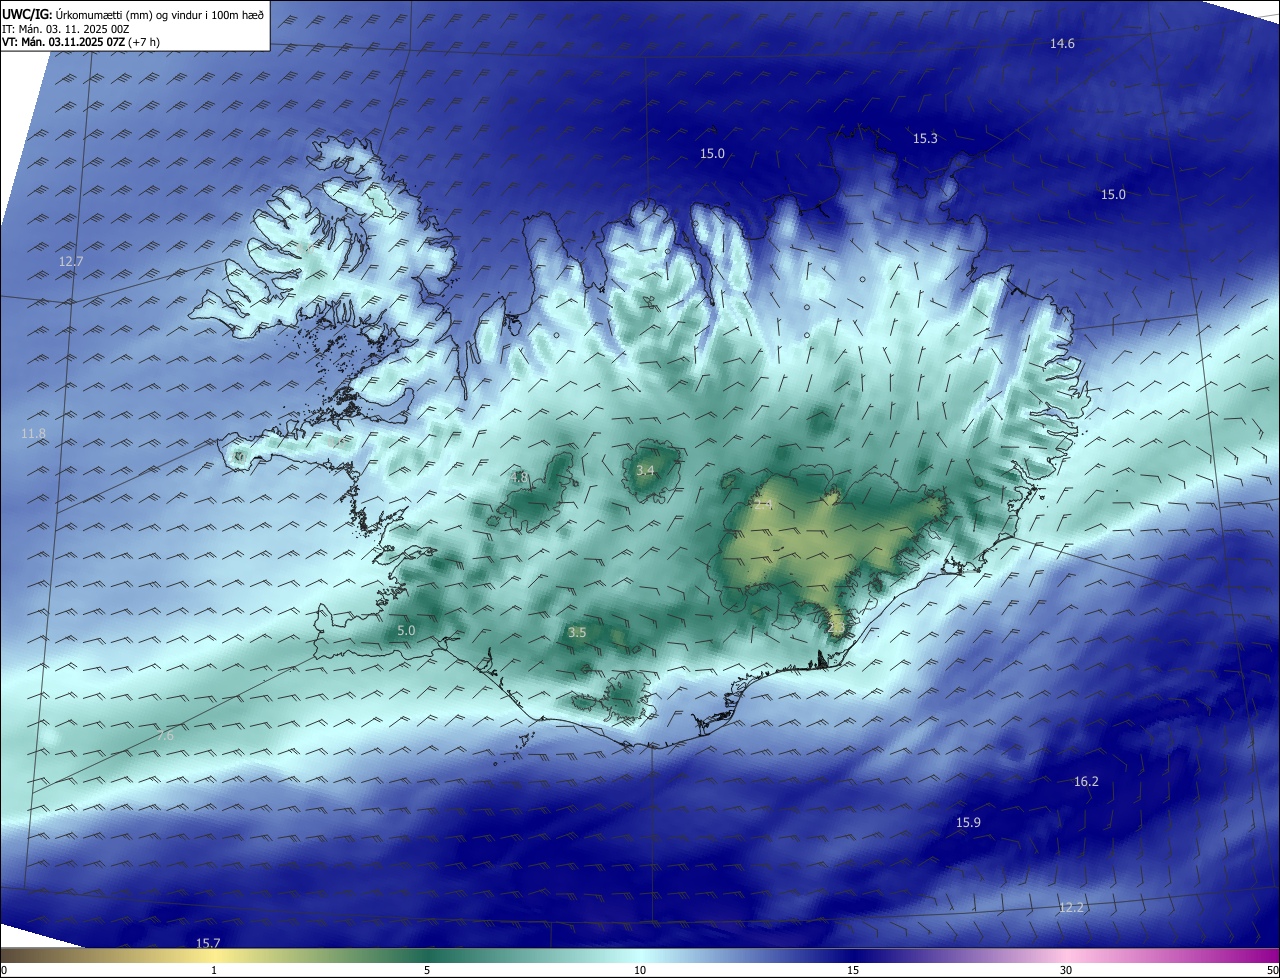The width and height of the screenshot is (1280, 978).
Task: Click the 15 tick on the color scale
Action: point(853,970)
